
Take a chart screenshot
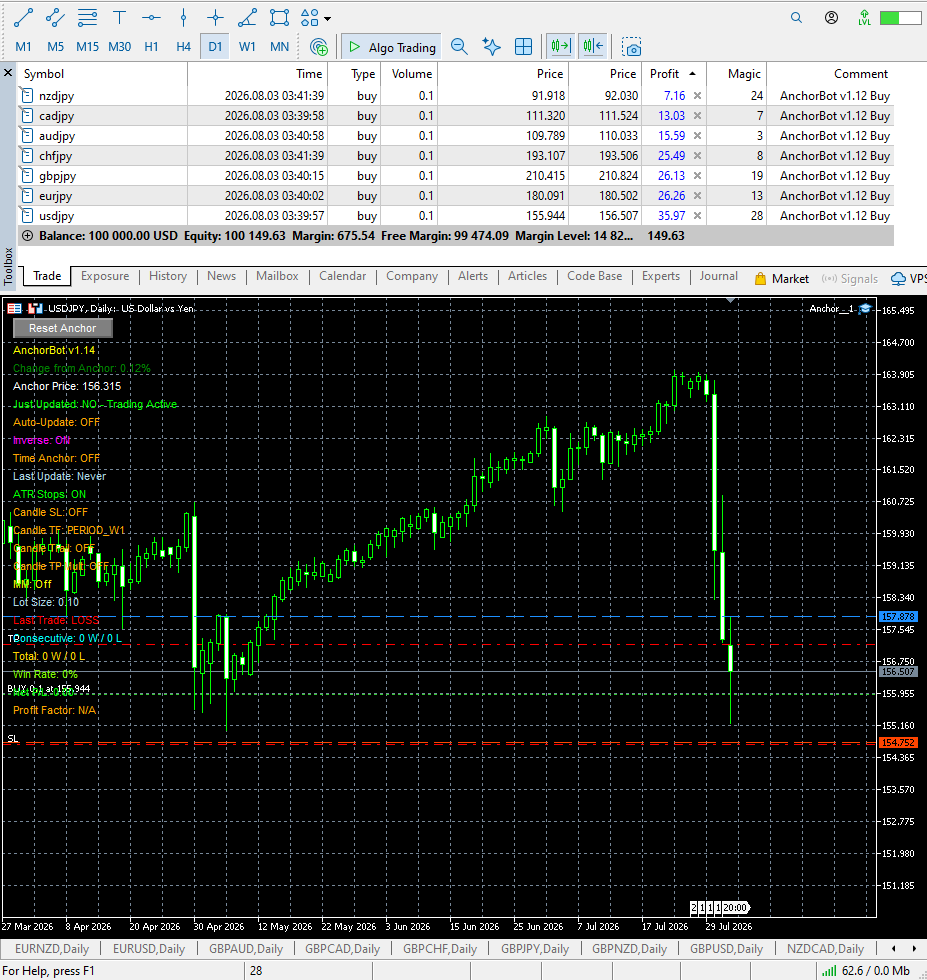(x=632, y=48)
